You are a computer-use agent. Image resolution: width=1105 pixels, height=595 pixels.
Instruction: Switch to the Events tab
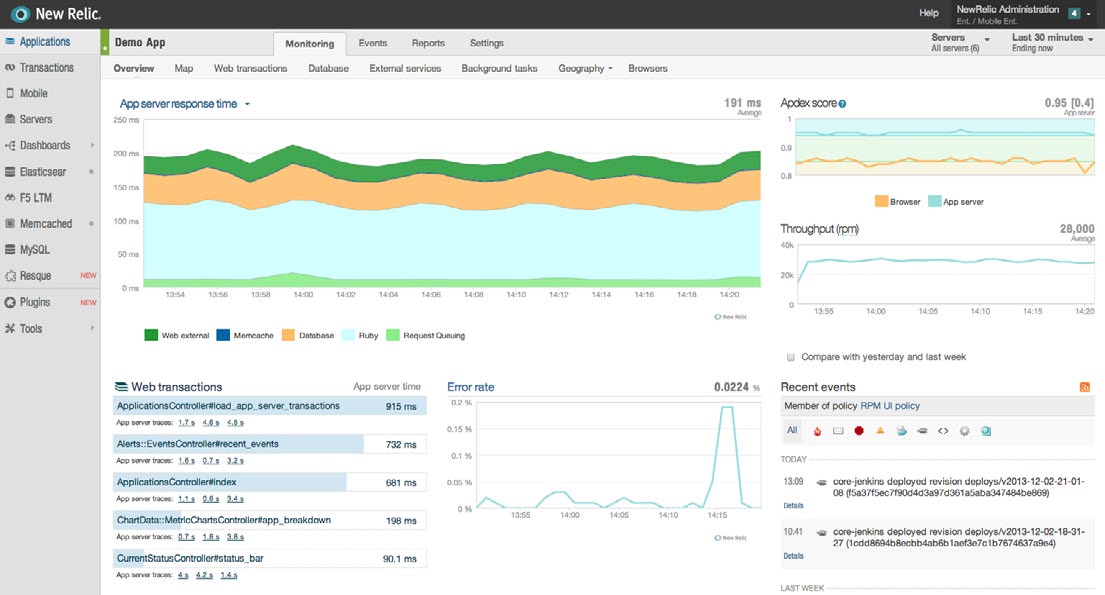coord(373,43)
